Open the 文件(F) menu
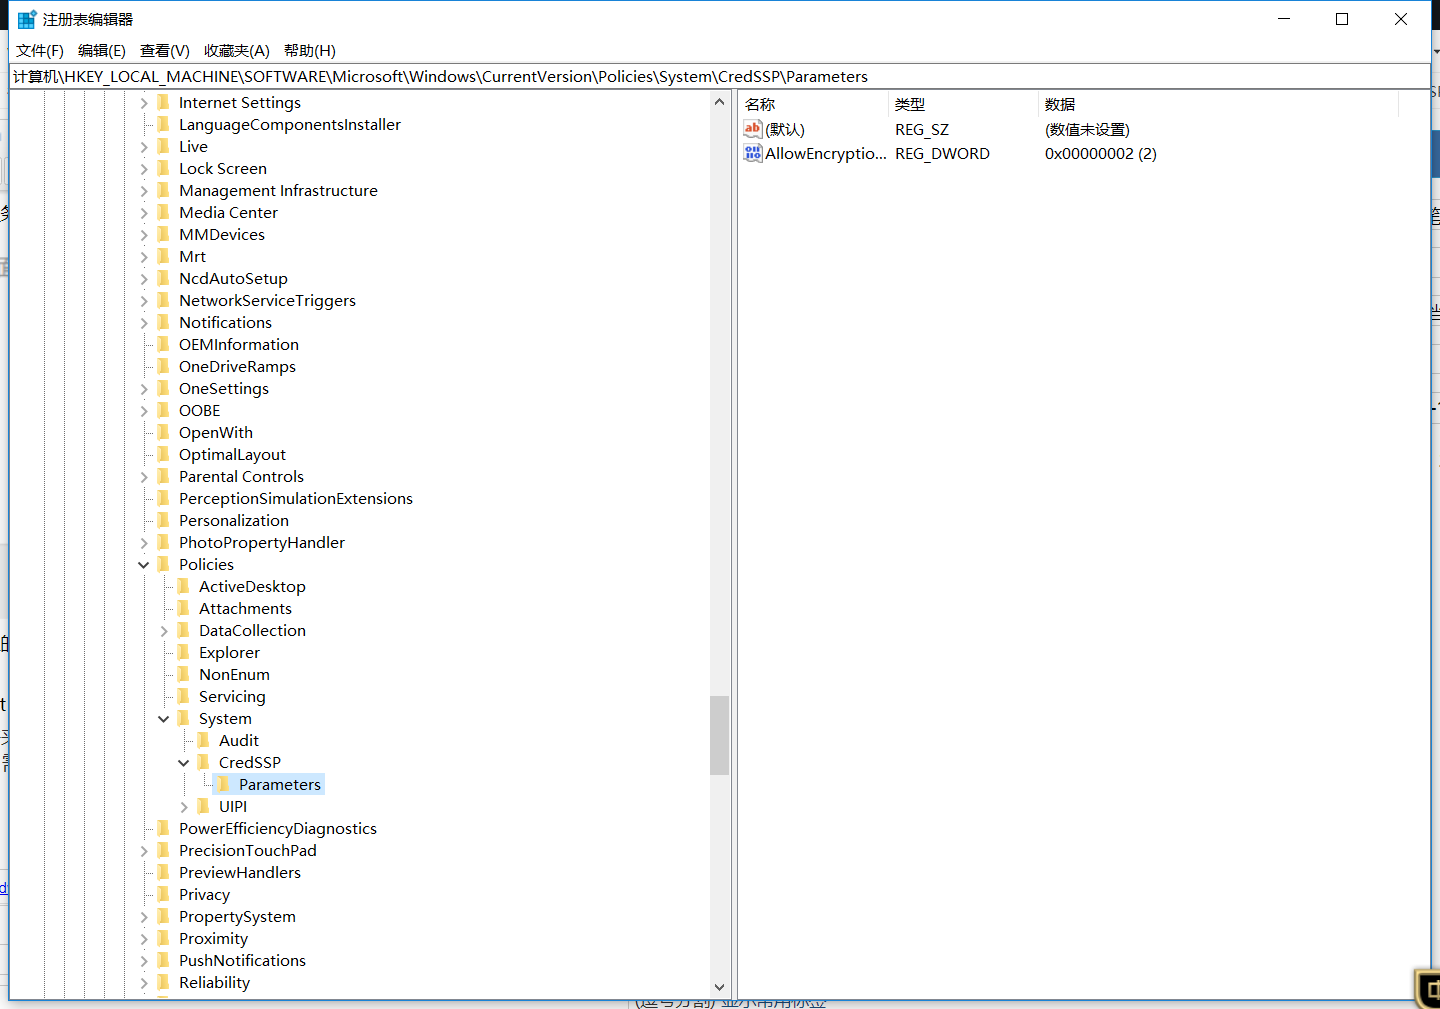Viewport: 1440px width, 1009px height. tap(40, 51)
